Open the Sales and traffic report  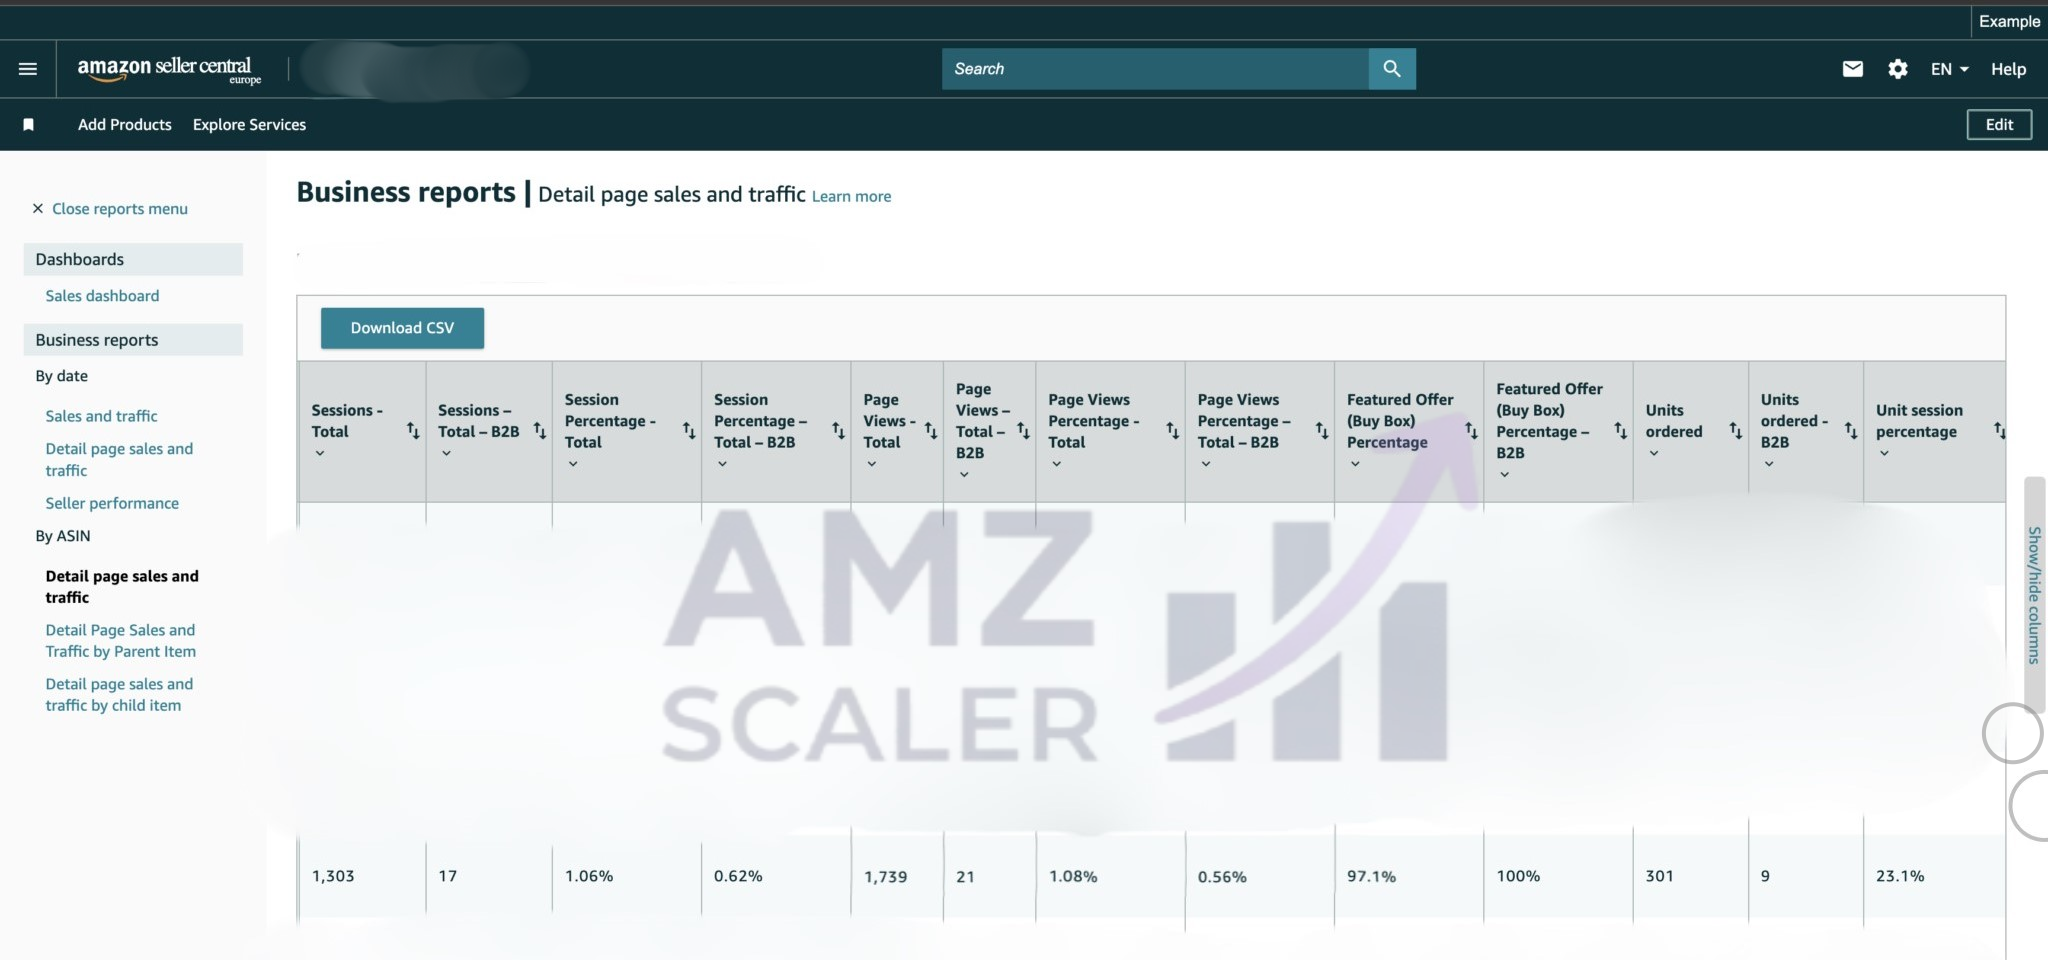tap(101, 416)
